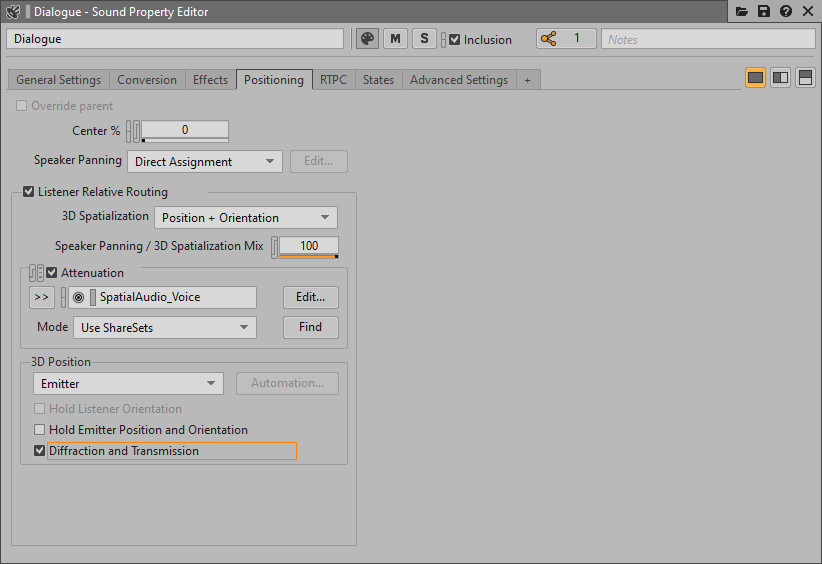Switch to top-bottom split panel layout
822x564 pixels.
(805, 78)
